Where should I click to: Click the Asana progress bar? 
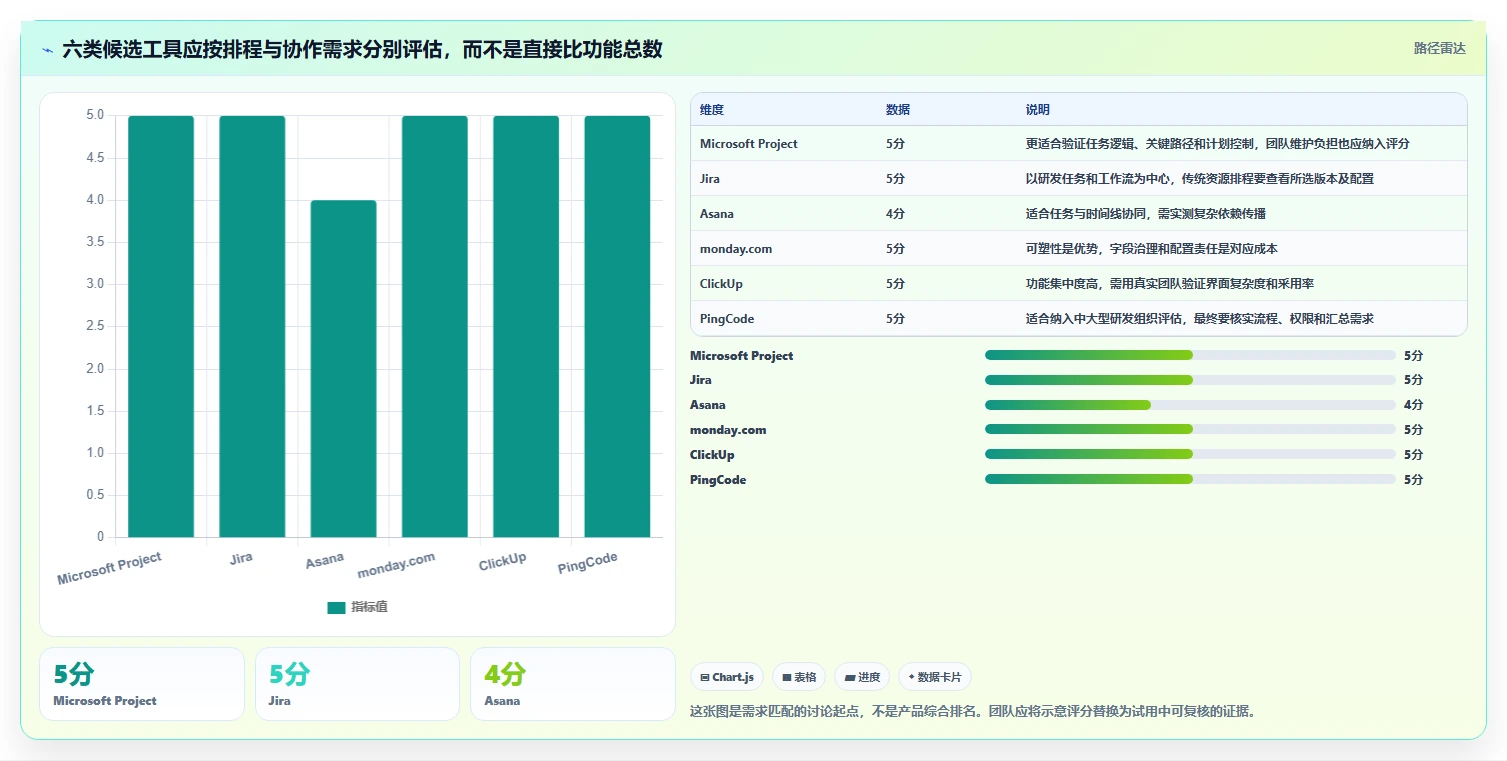1190,405
